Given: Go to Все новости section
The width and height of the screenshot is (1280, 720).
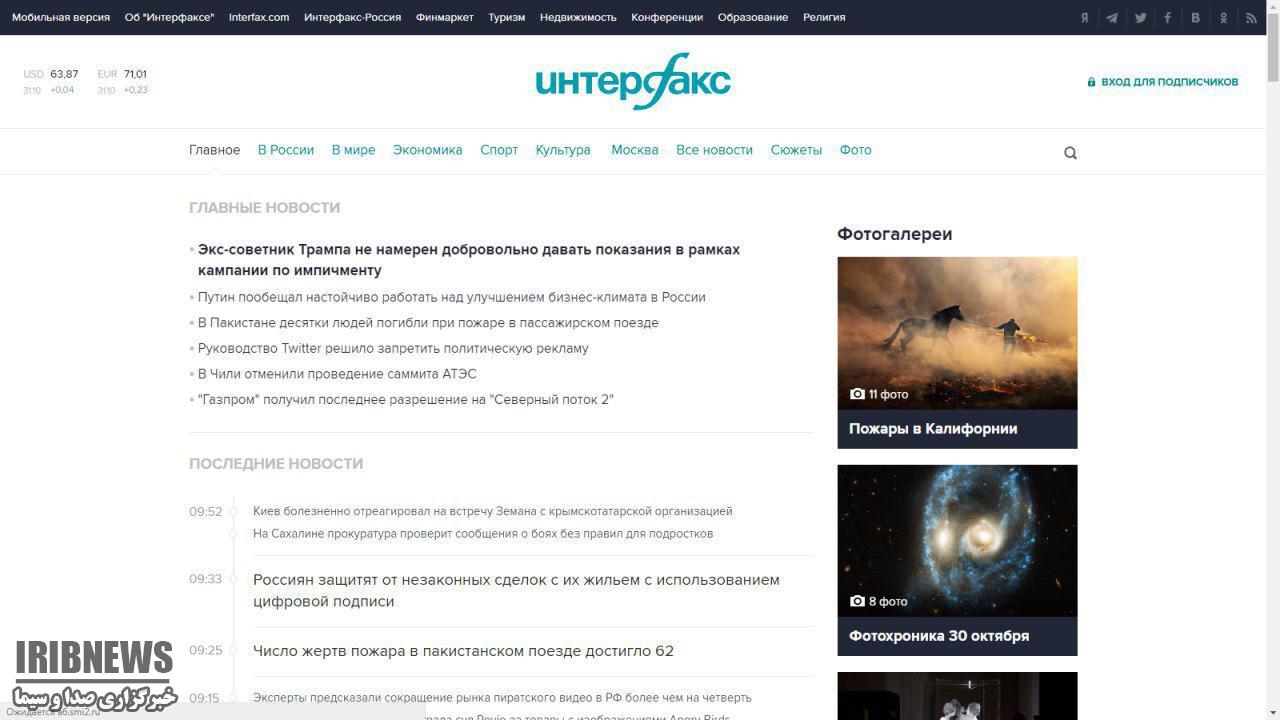Looking at the screenshot, I should tap(714, 150).
